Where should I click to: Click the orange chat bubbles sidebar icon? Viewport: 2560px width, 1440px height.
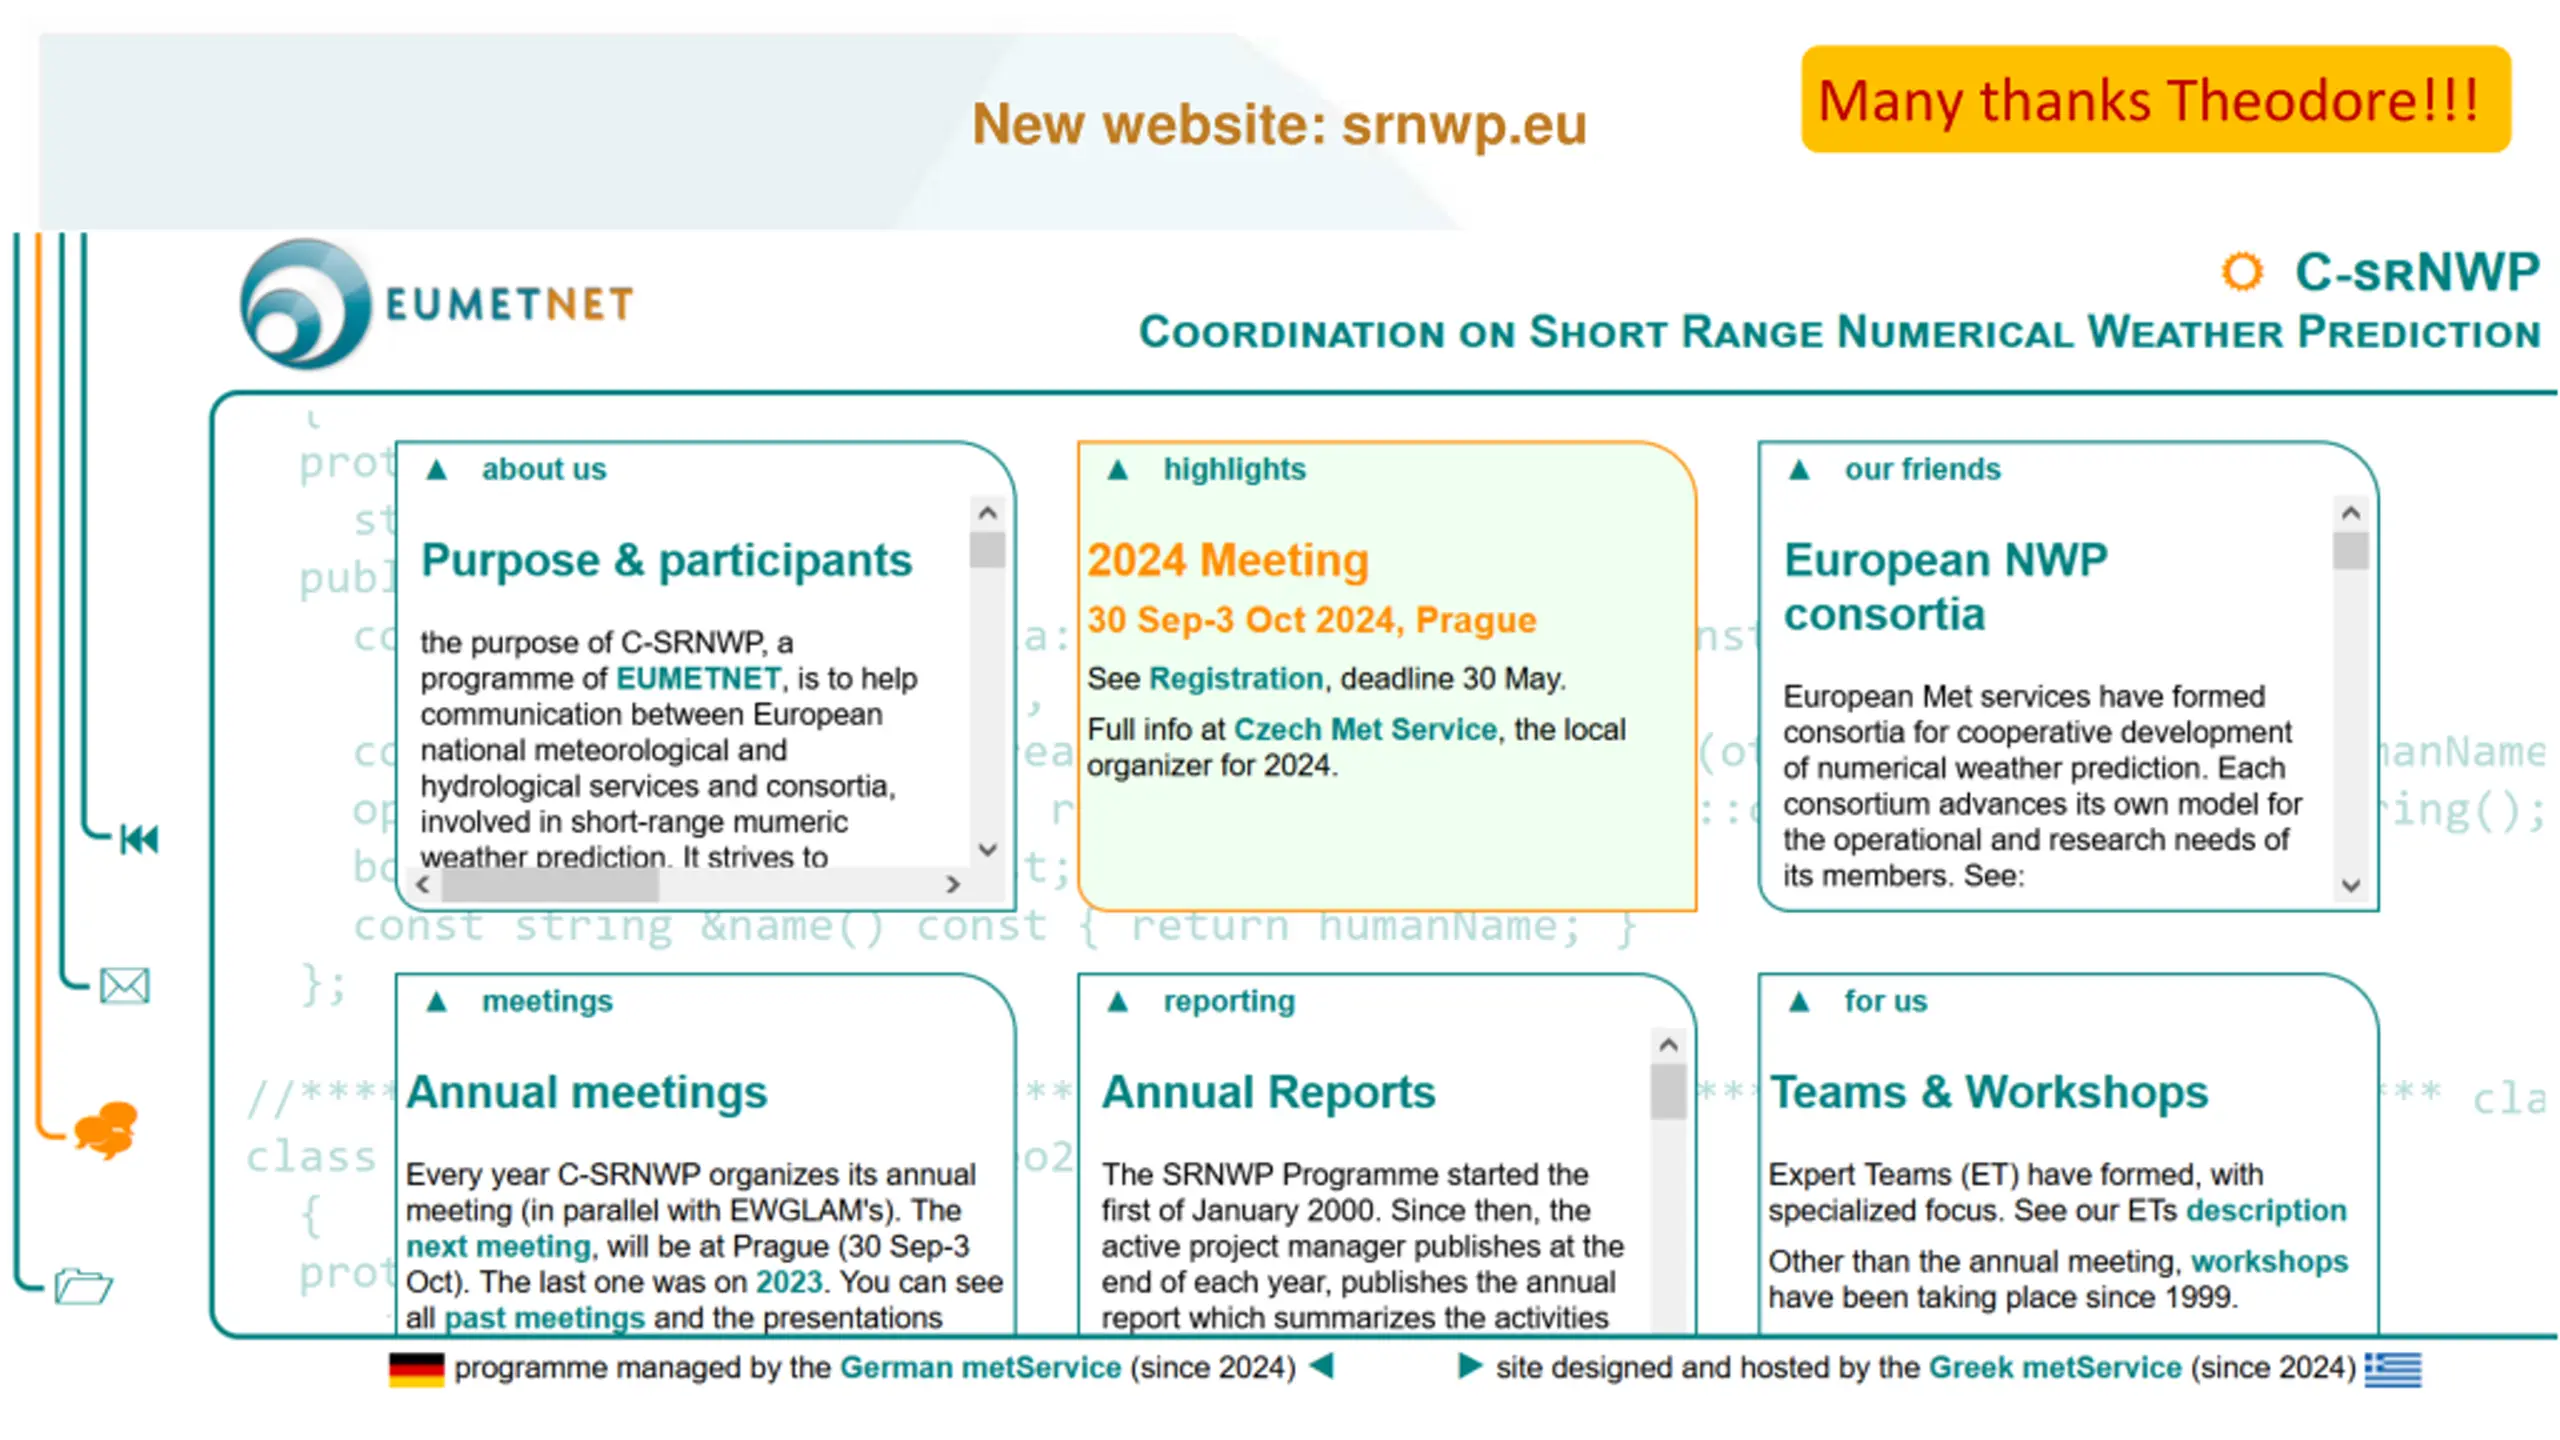click(106, 1129)
